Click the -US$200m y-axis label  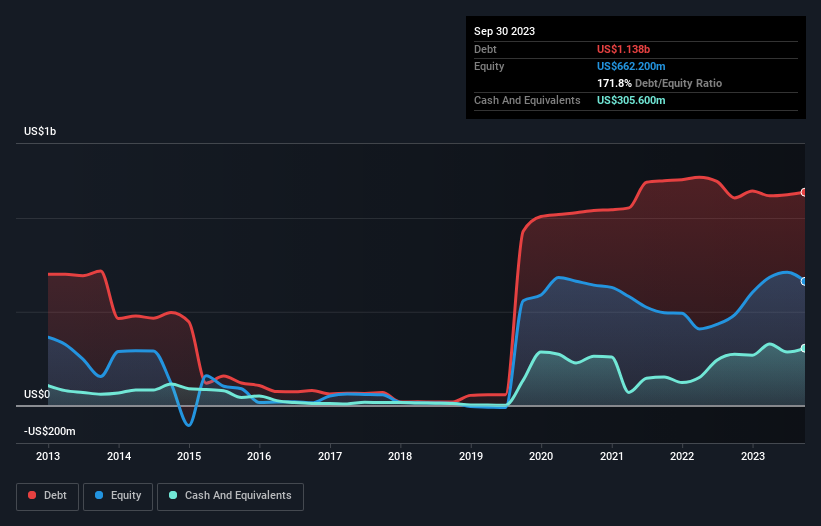click(x=50, y=431)
